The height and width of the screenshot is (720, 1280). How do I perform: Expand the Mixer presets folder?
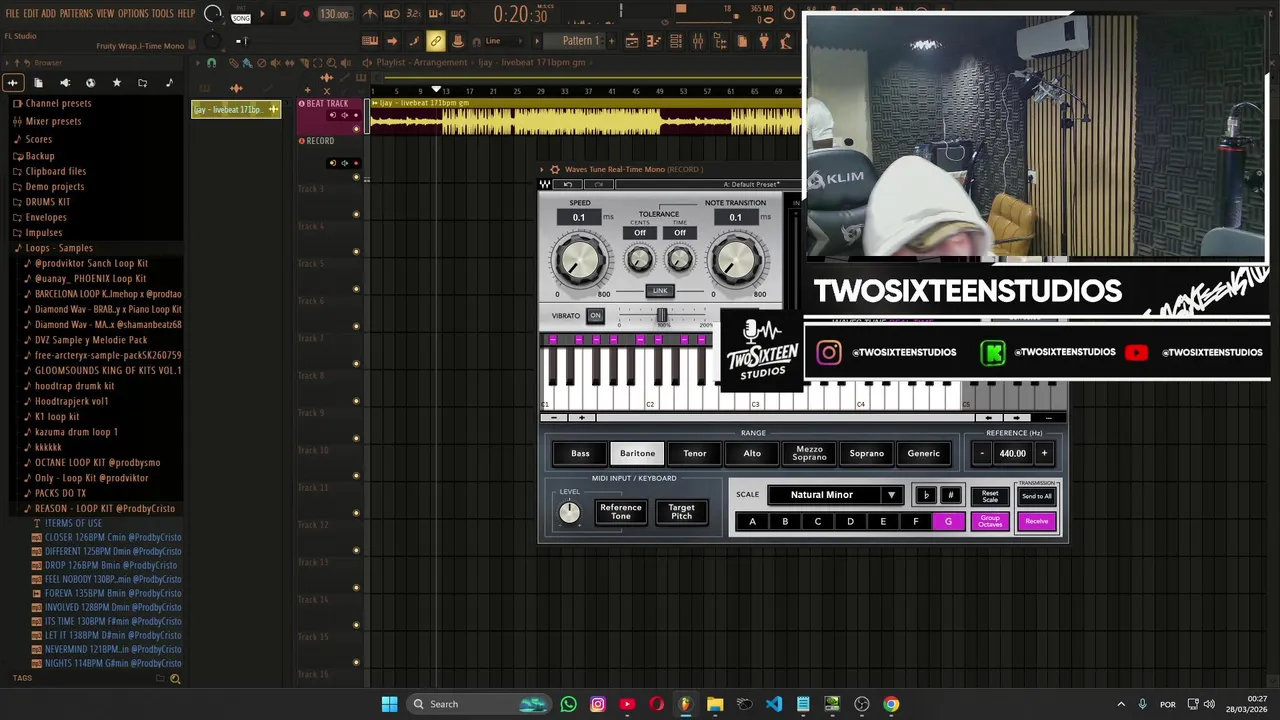tap(53, 121)
